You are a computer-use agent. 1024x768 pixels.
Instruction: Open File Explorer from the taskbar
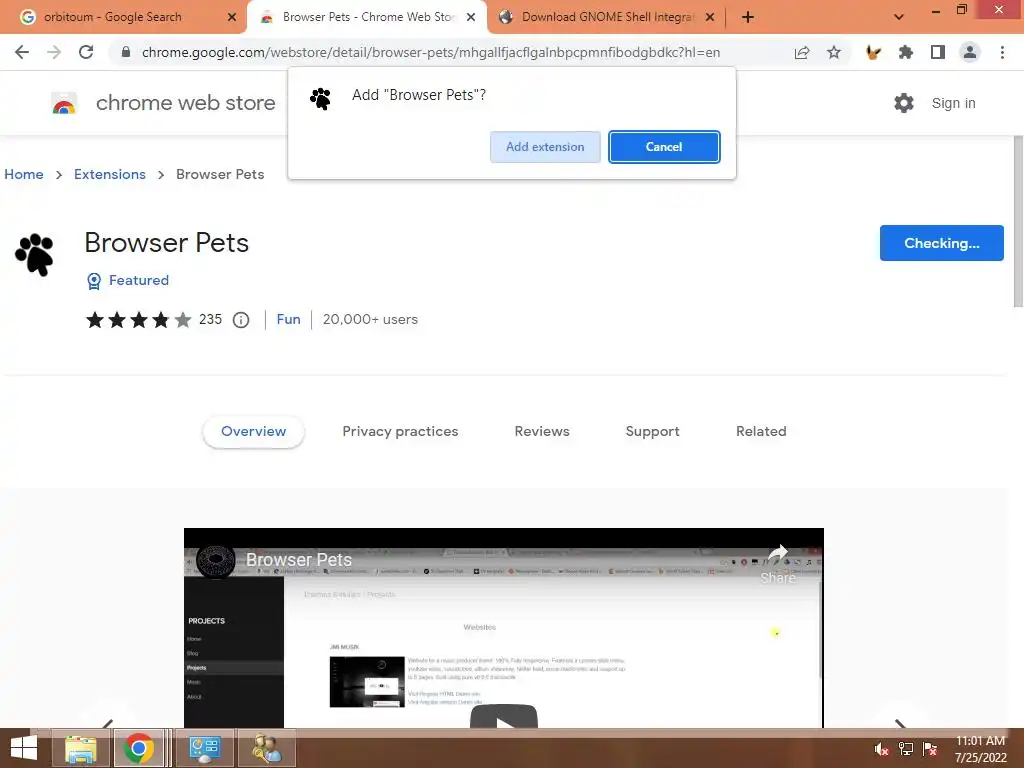click(x=81, y=748)
